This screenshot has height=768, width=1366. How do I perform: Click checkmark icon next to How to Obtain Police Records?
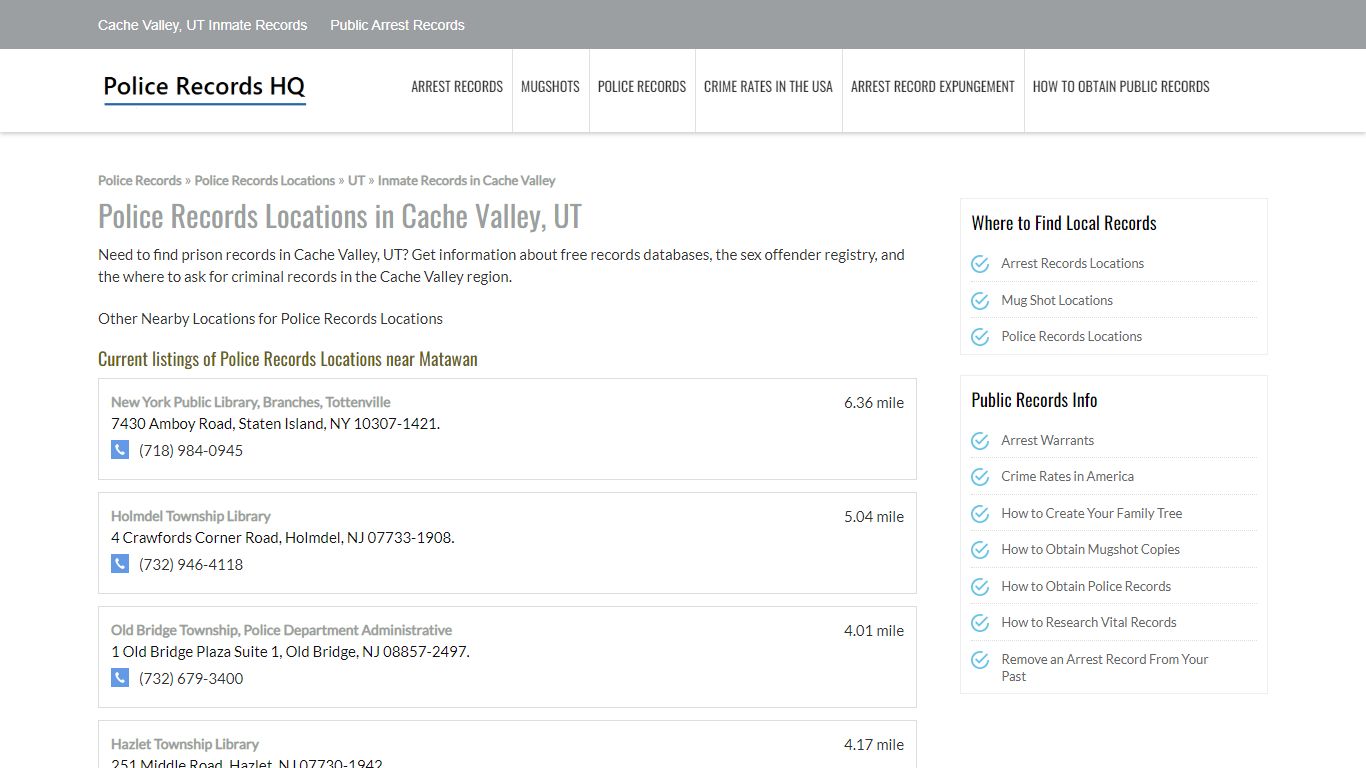pyautogui.click(x=980, y=587)
